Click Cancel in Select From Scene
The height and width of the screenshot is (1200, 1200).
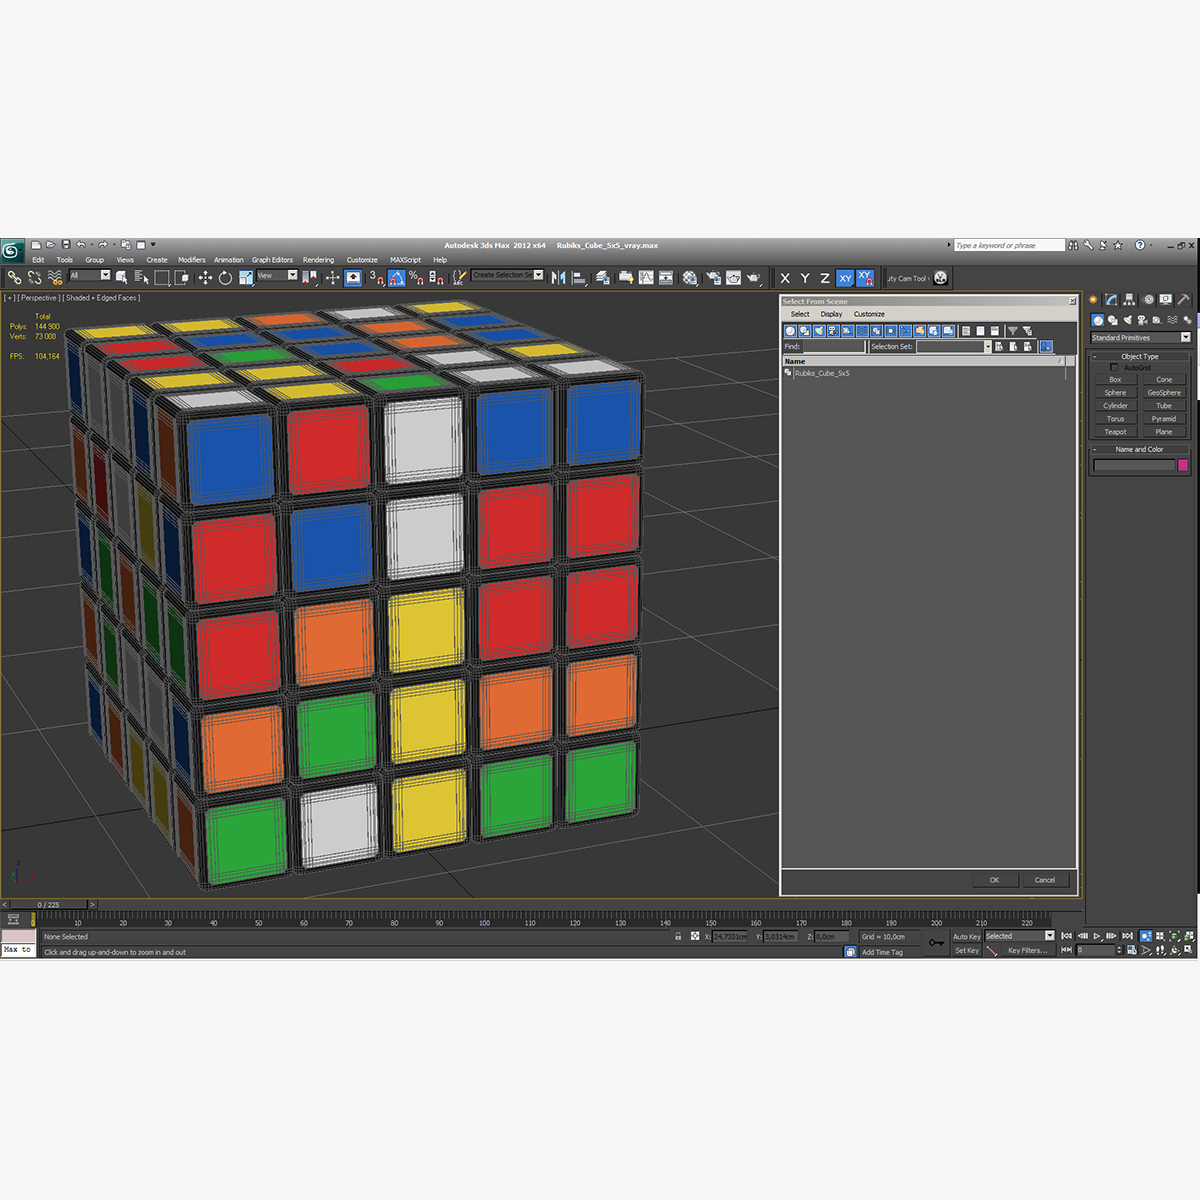(x=1045, y=880)
